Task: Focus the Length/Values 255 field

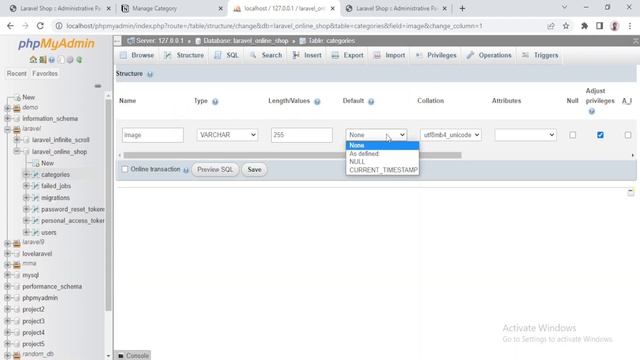Action: coord(302,135)
